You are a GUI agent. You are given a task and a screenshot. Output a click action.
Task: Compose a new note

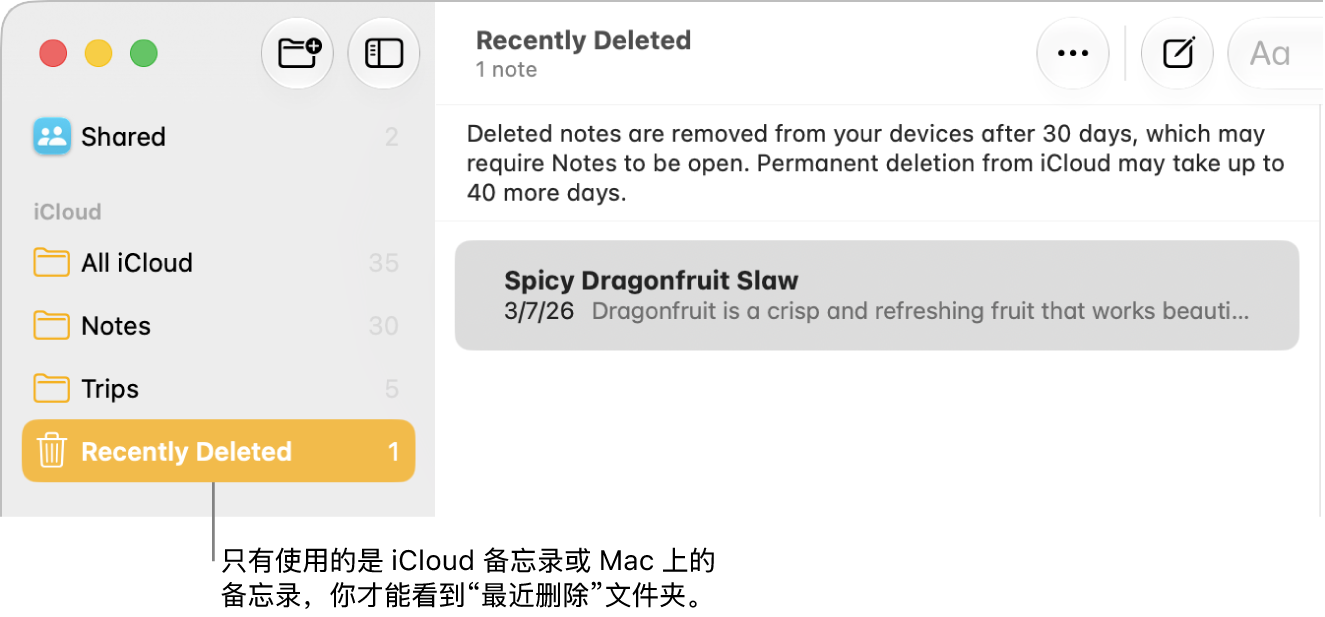coord(1178,53)
